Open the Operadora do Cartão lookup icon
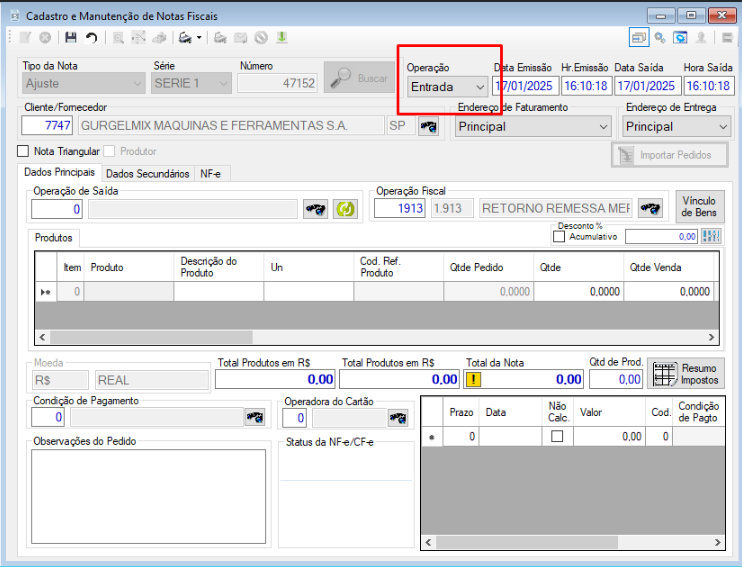Viewport: 742px width, 567px height. [x=398, y=418]
